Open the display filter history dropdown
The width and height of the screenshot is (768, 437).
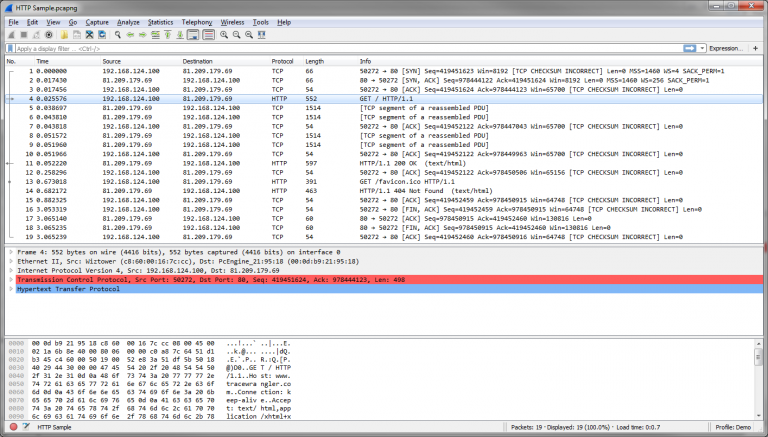702,48
